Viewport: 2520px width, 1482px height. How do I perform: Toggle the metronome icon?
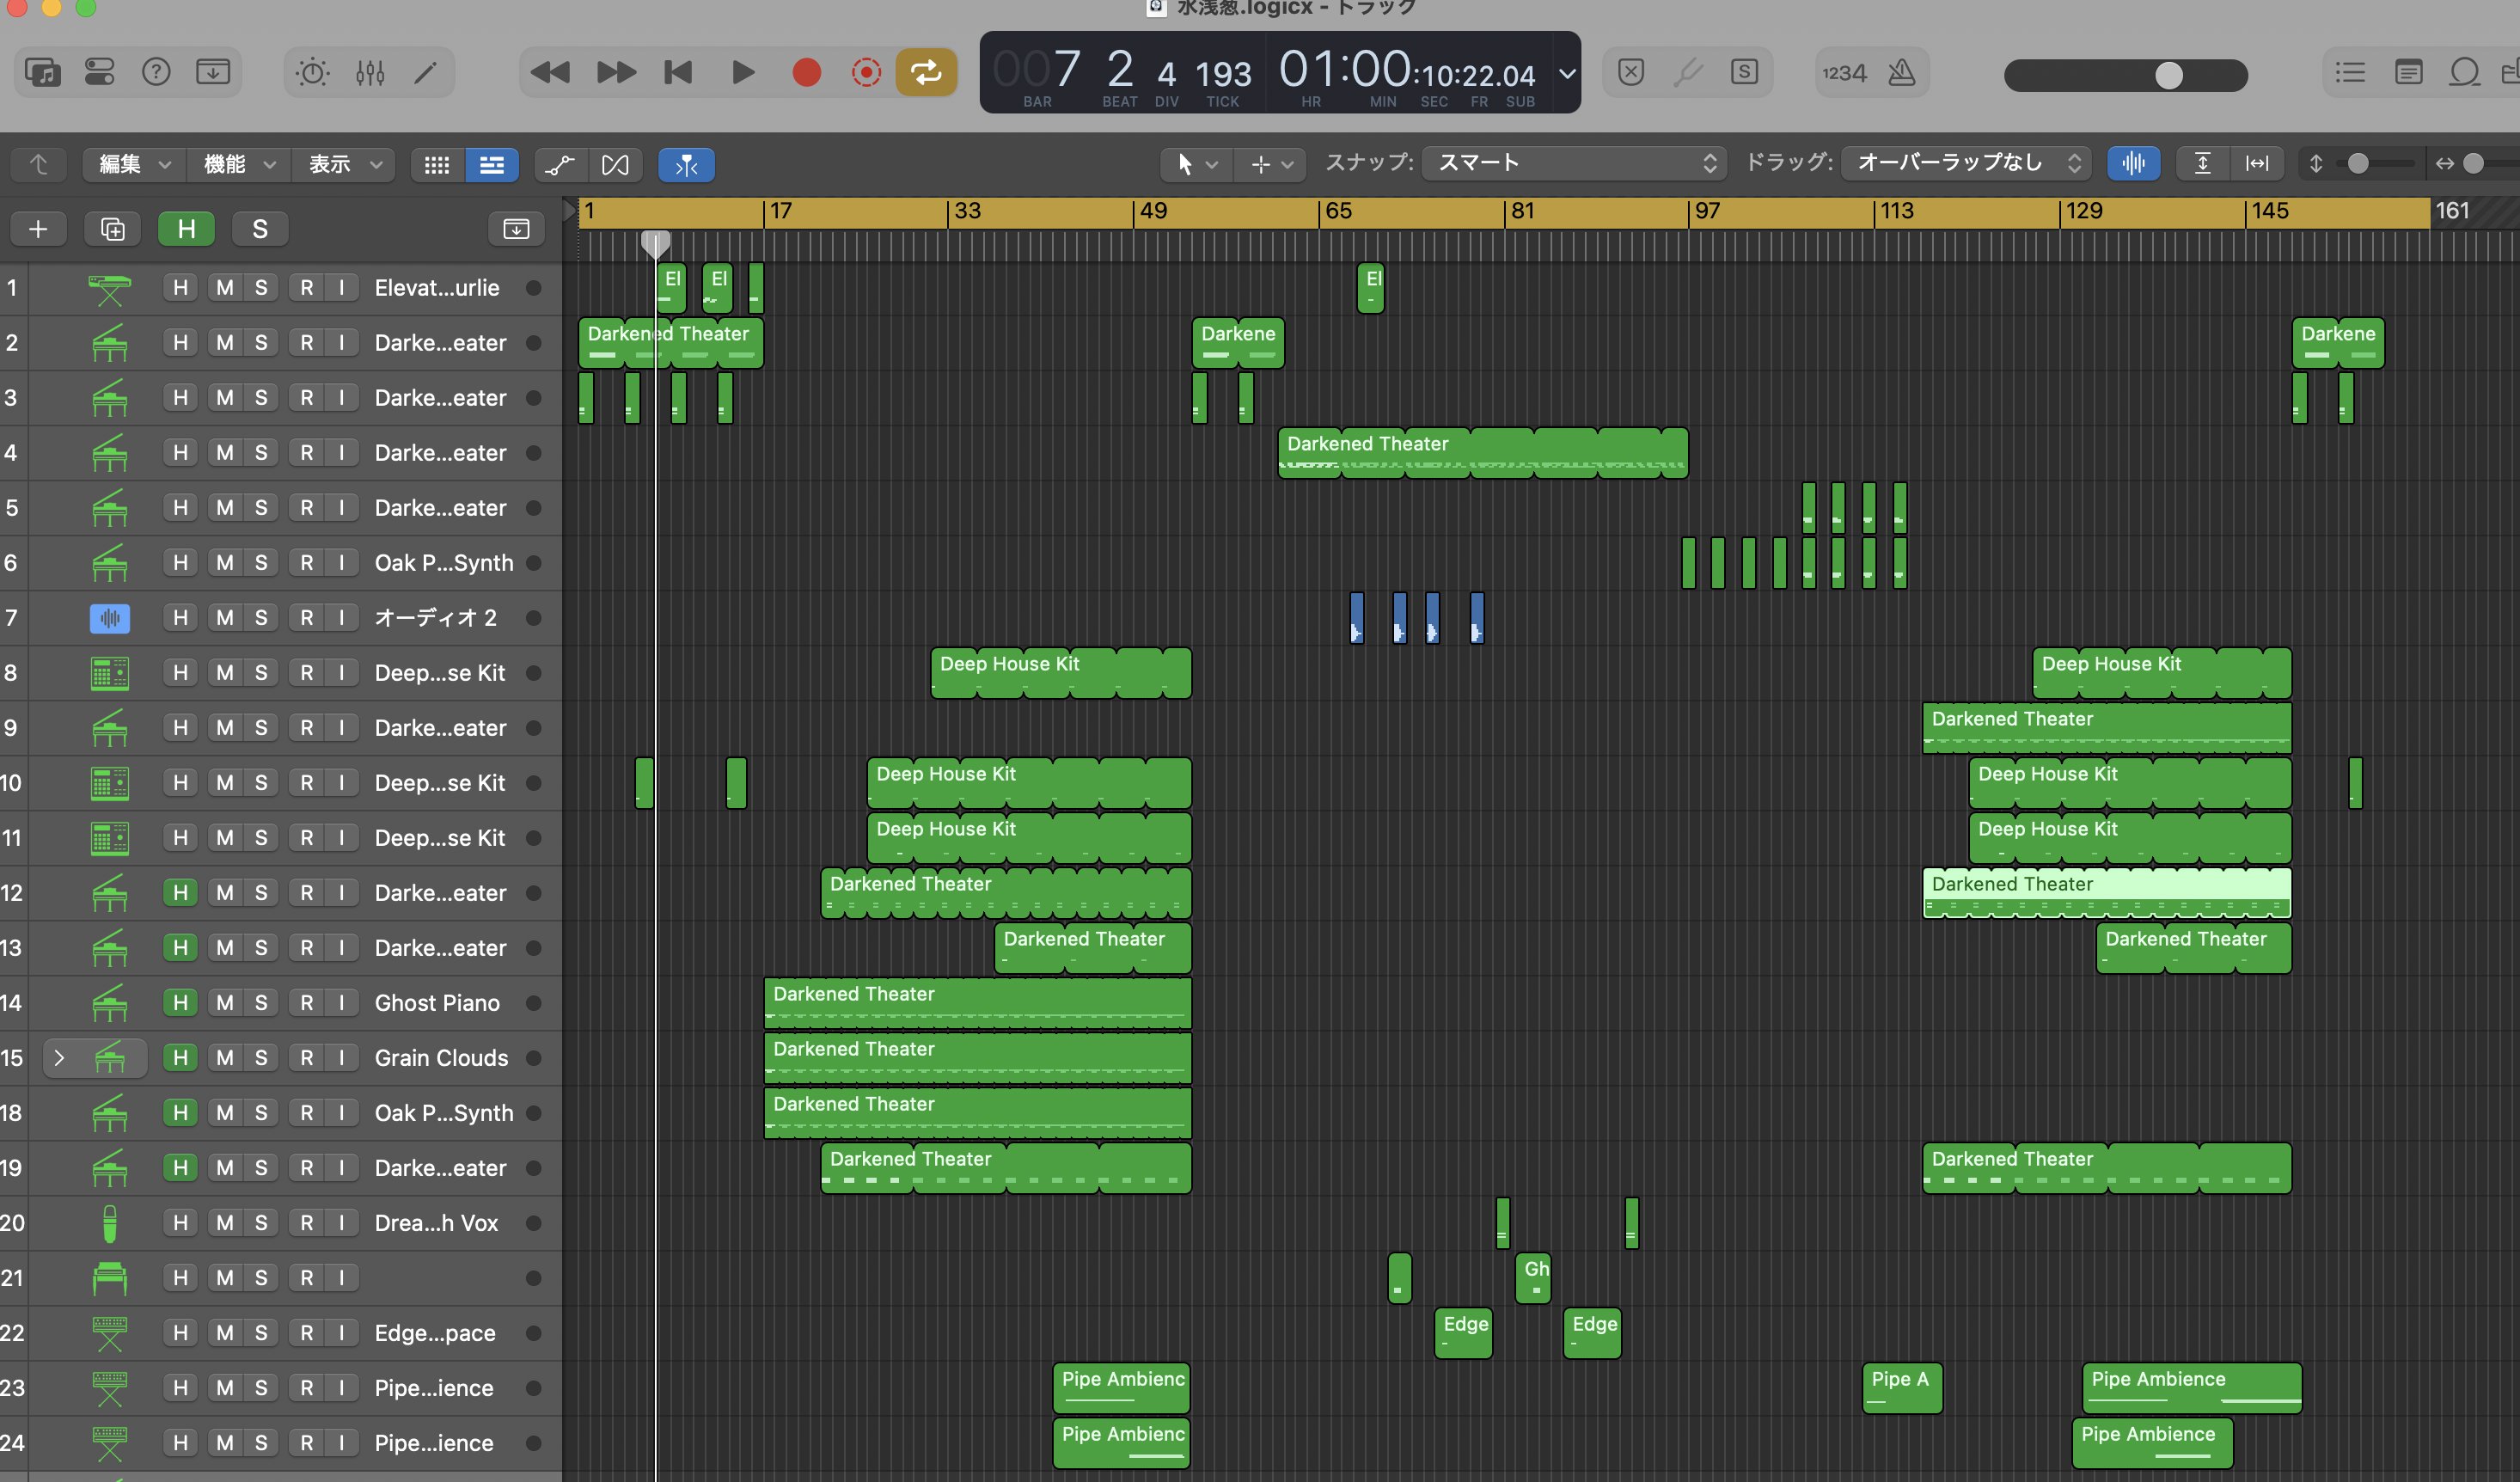pos(1901,72)
